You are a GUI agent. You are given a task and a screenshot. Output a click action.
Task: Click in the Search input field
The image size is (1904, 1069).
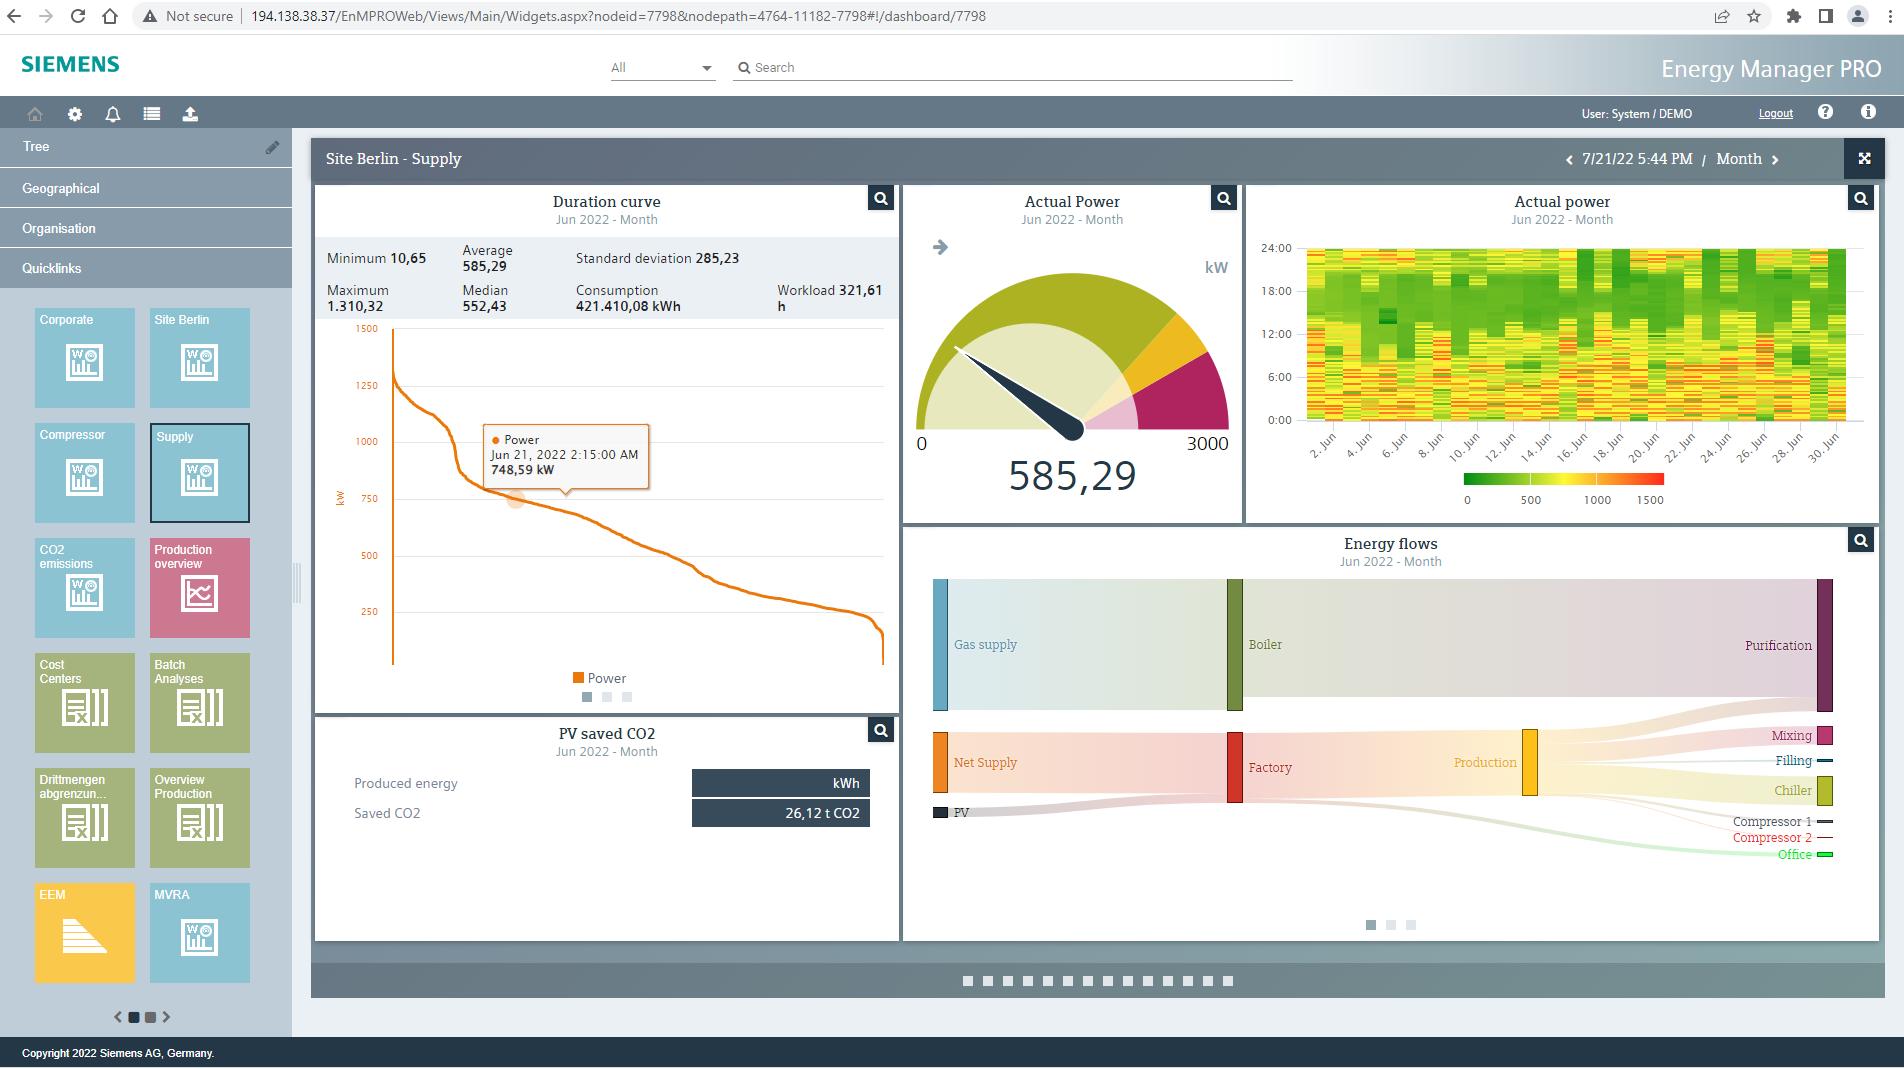point(1012,68)
